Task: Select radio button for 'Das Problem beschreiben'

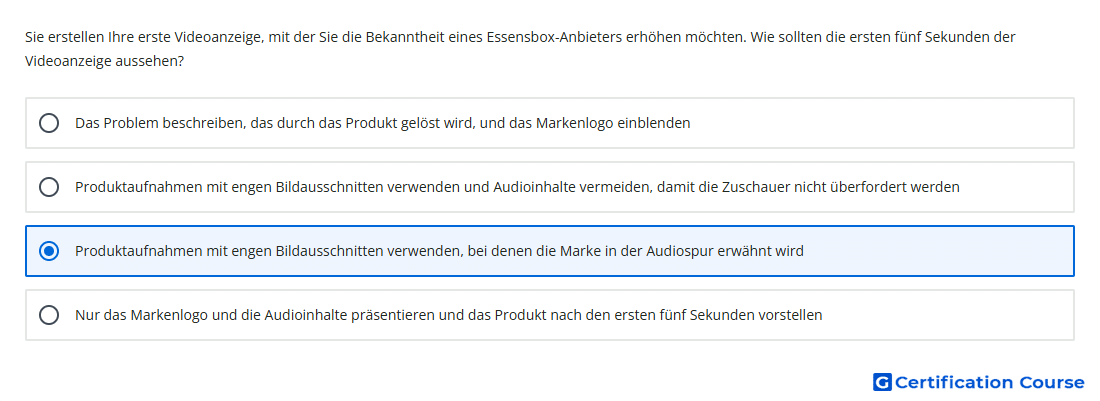Action: click(49, 123)
